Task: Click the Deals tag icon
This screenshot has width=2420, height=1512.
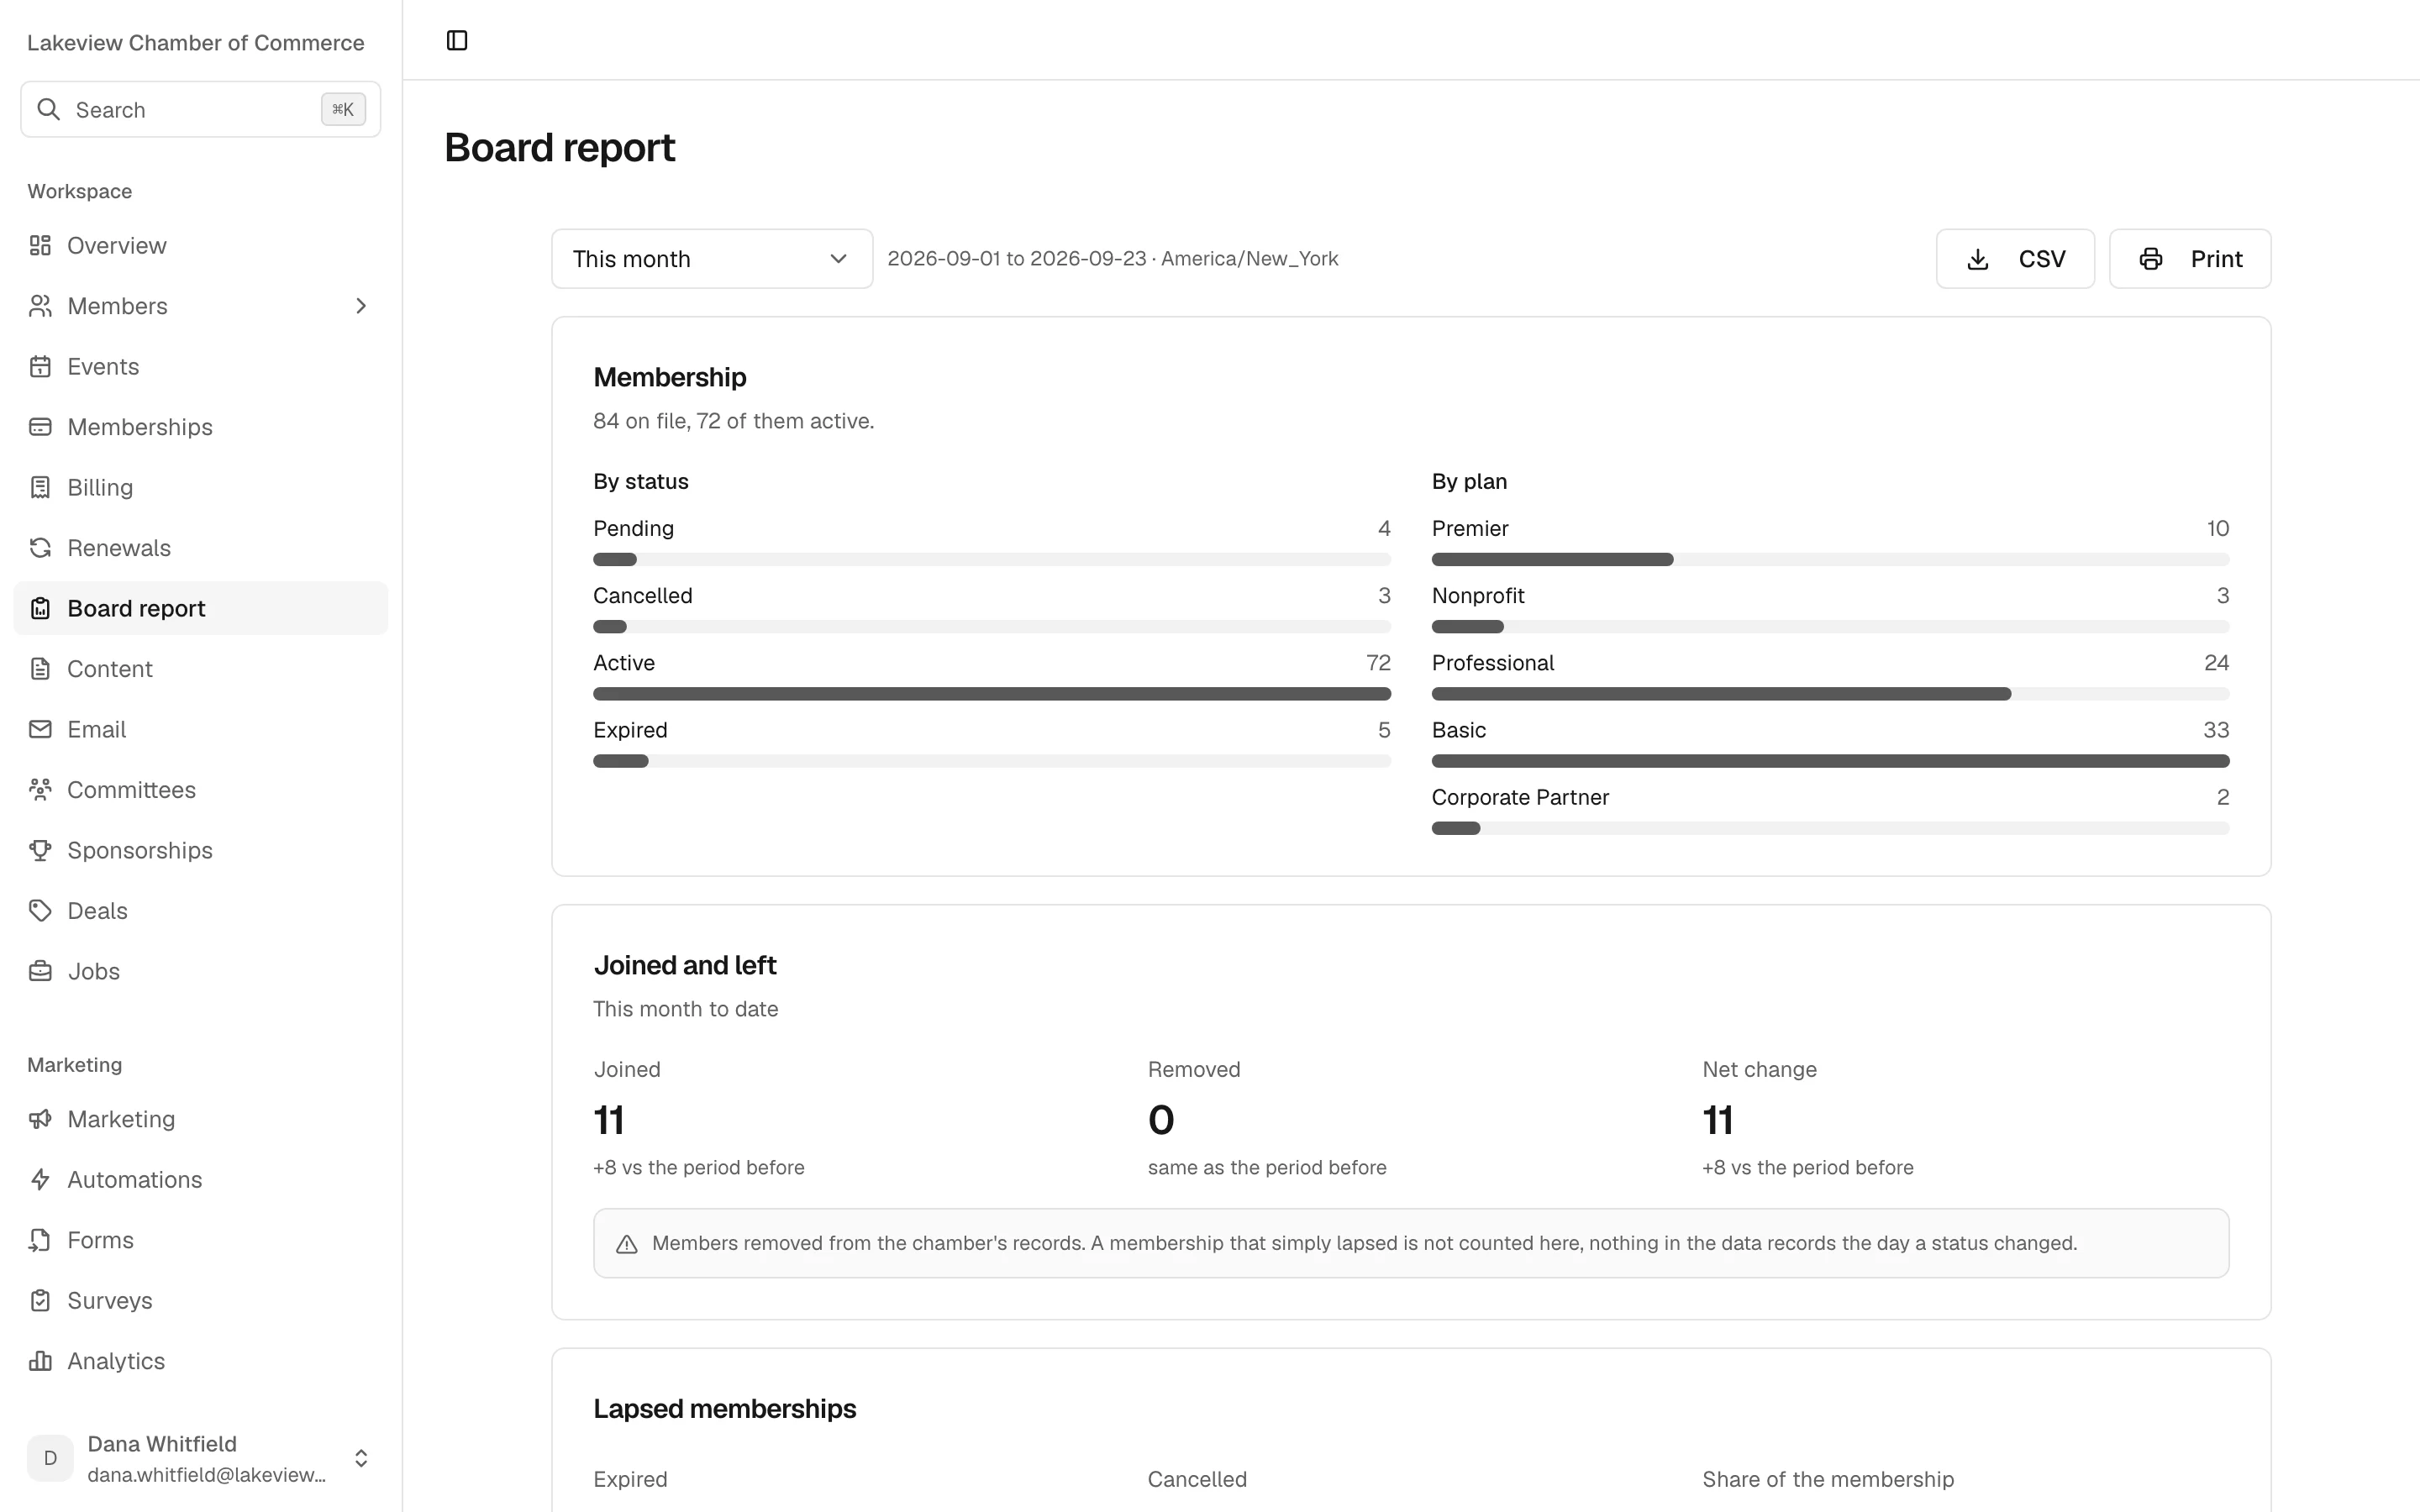Action: coord(40,911)
